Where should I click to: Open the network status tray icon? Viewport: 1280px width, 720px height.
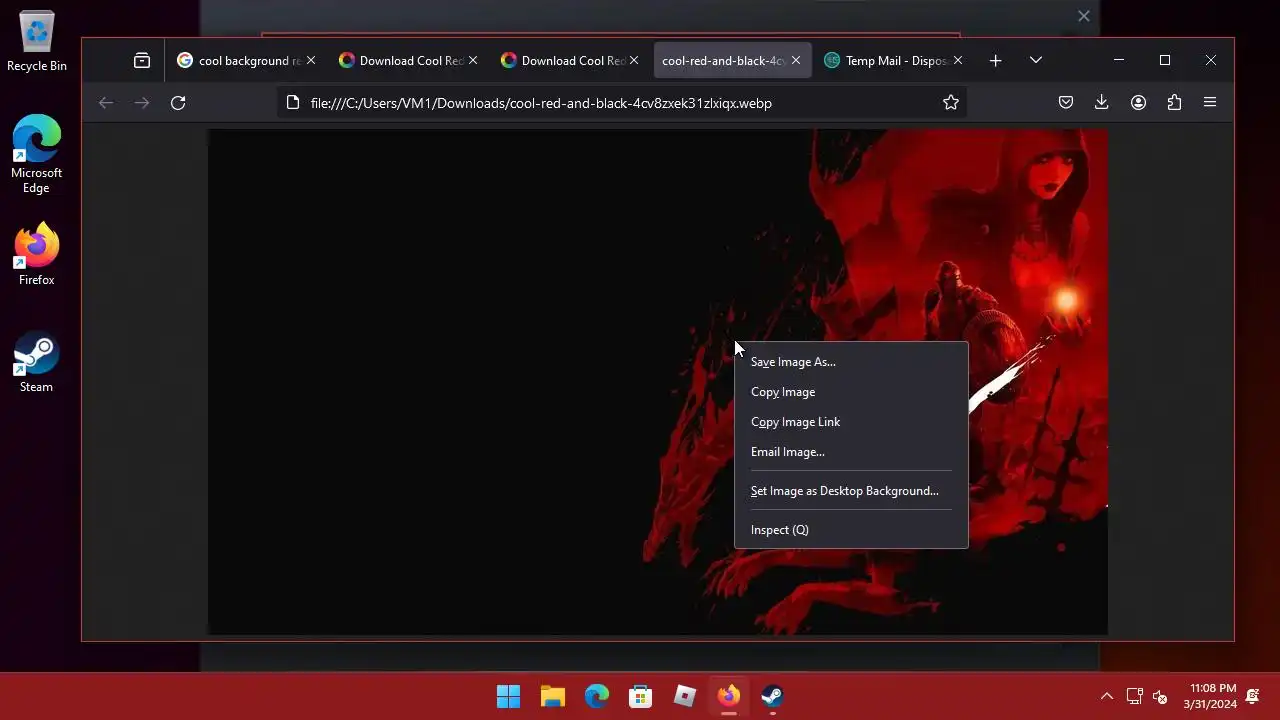(x=1135, y=696)
